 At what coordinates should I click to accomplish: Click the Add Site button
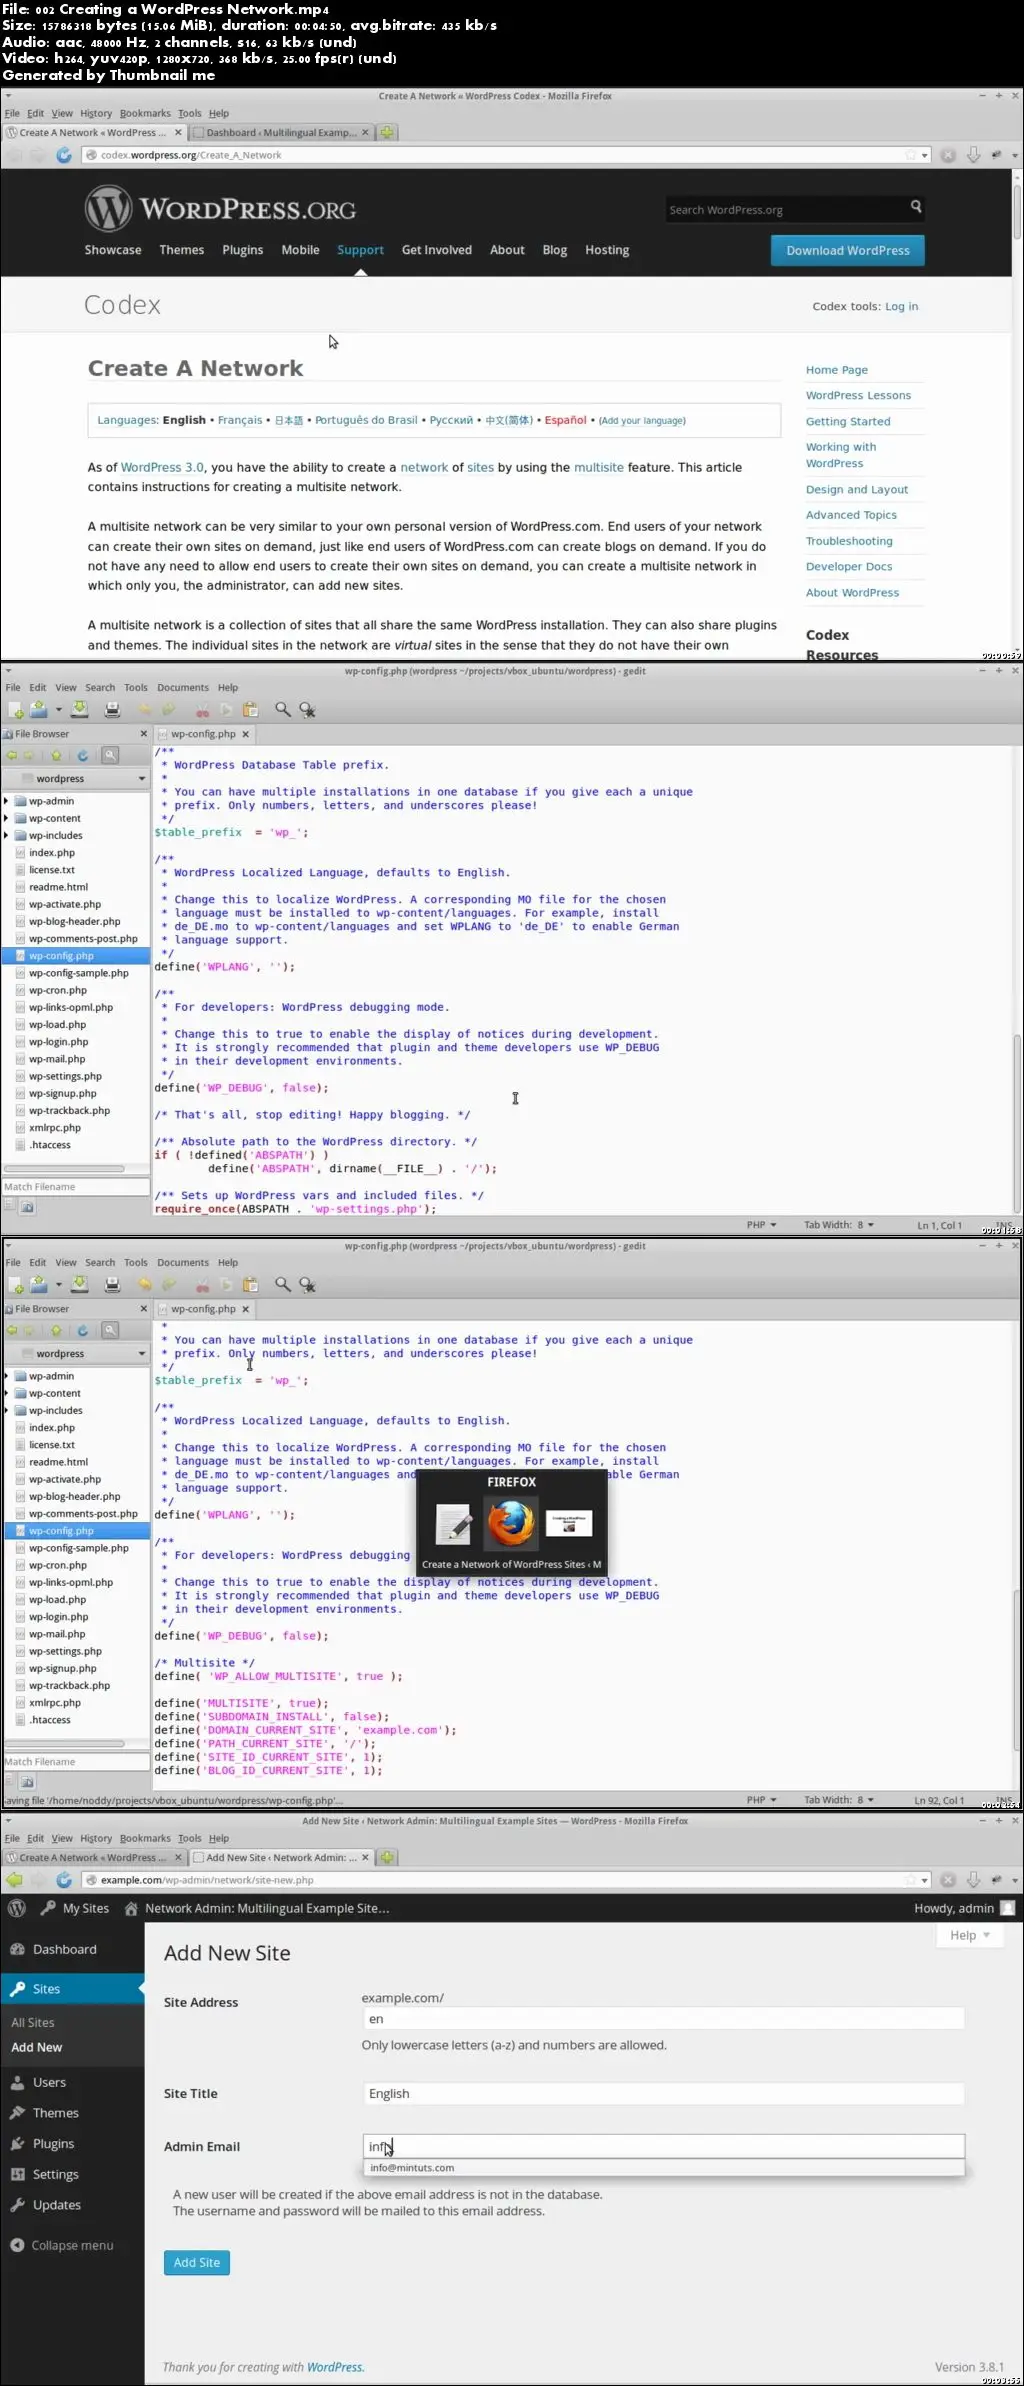[197, 2263]
